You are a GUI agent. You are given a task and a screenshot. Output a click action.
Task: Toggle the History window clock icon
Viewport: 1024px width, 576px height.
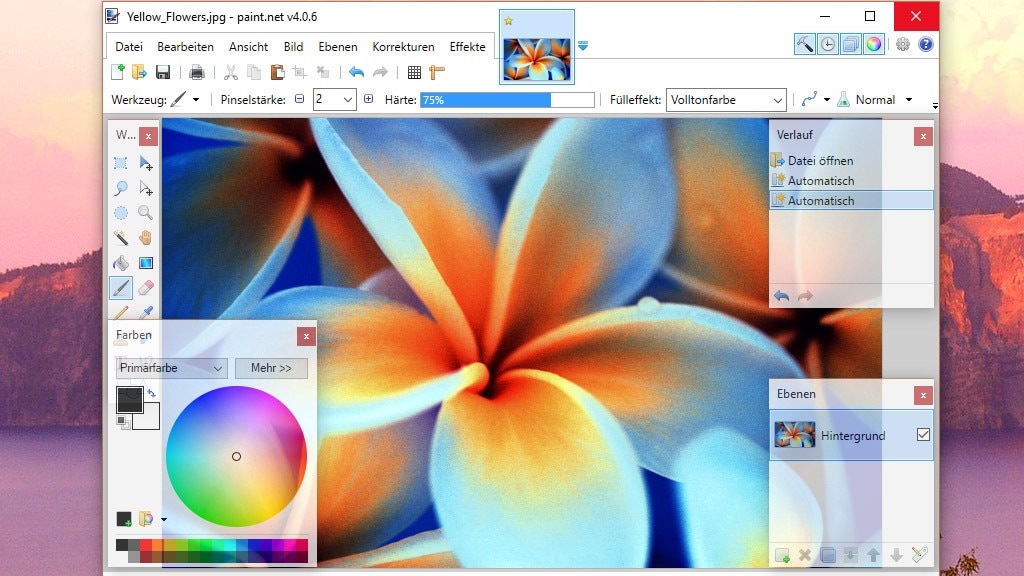(x=827, y=44)
